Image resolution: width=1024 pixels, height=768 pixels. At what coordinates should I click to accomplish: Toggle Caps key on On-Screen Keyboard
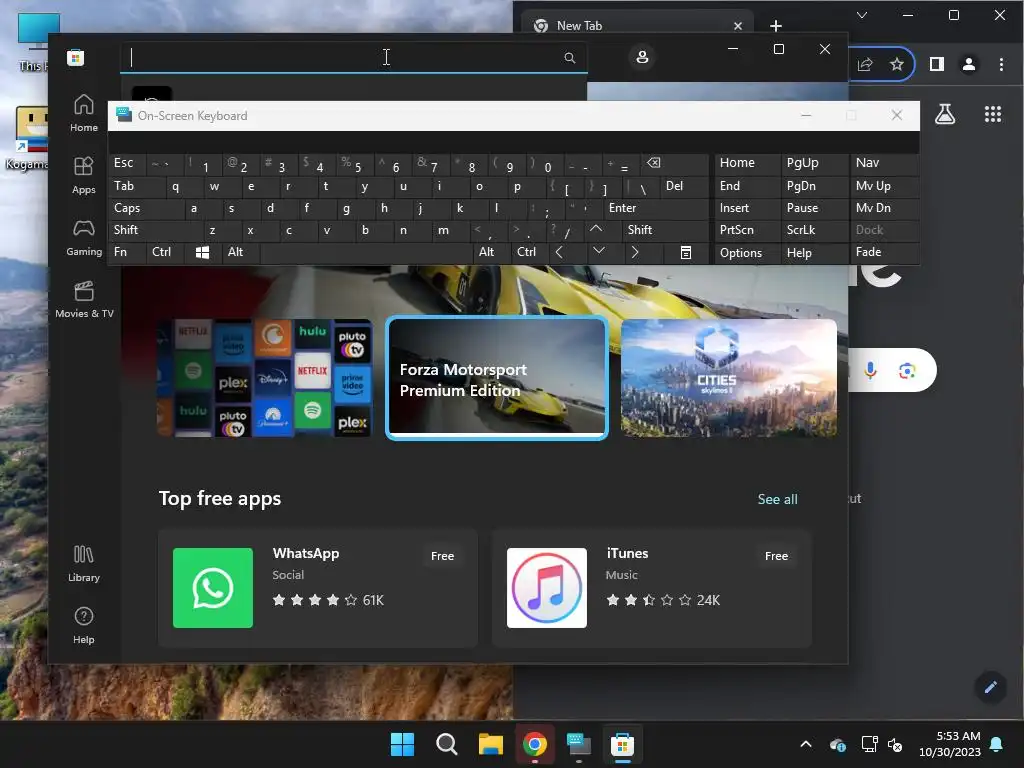tap(145, 208)
